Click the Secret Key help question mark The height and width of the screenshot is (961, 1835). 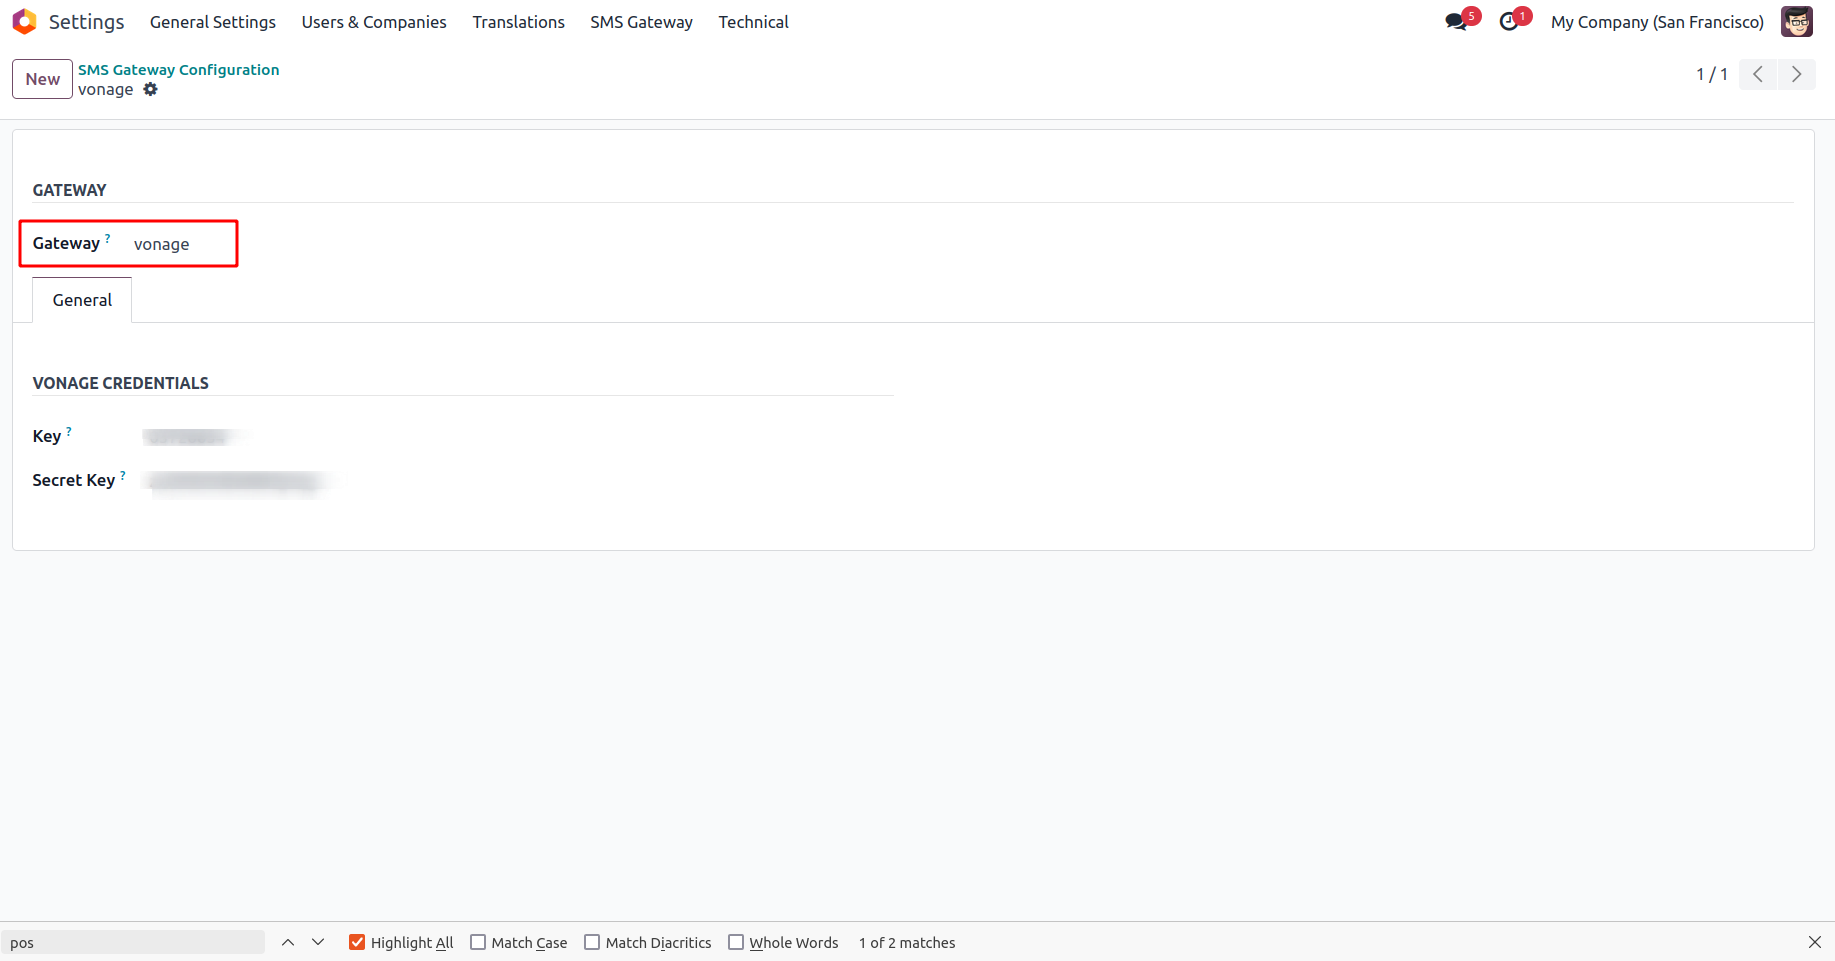pos(123,475)
